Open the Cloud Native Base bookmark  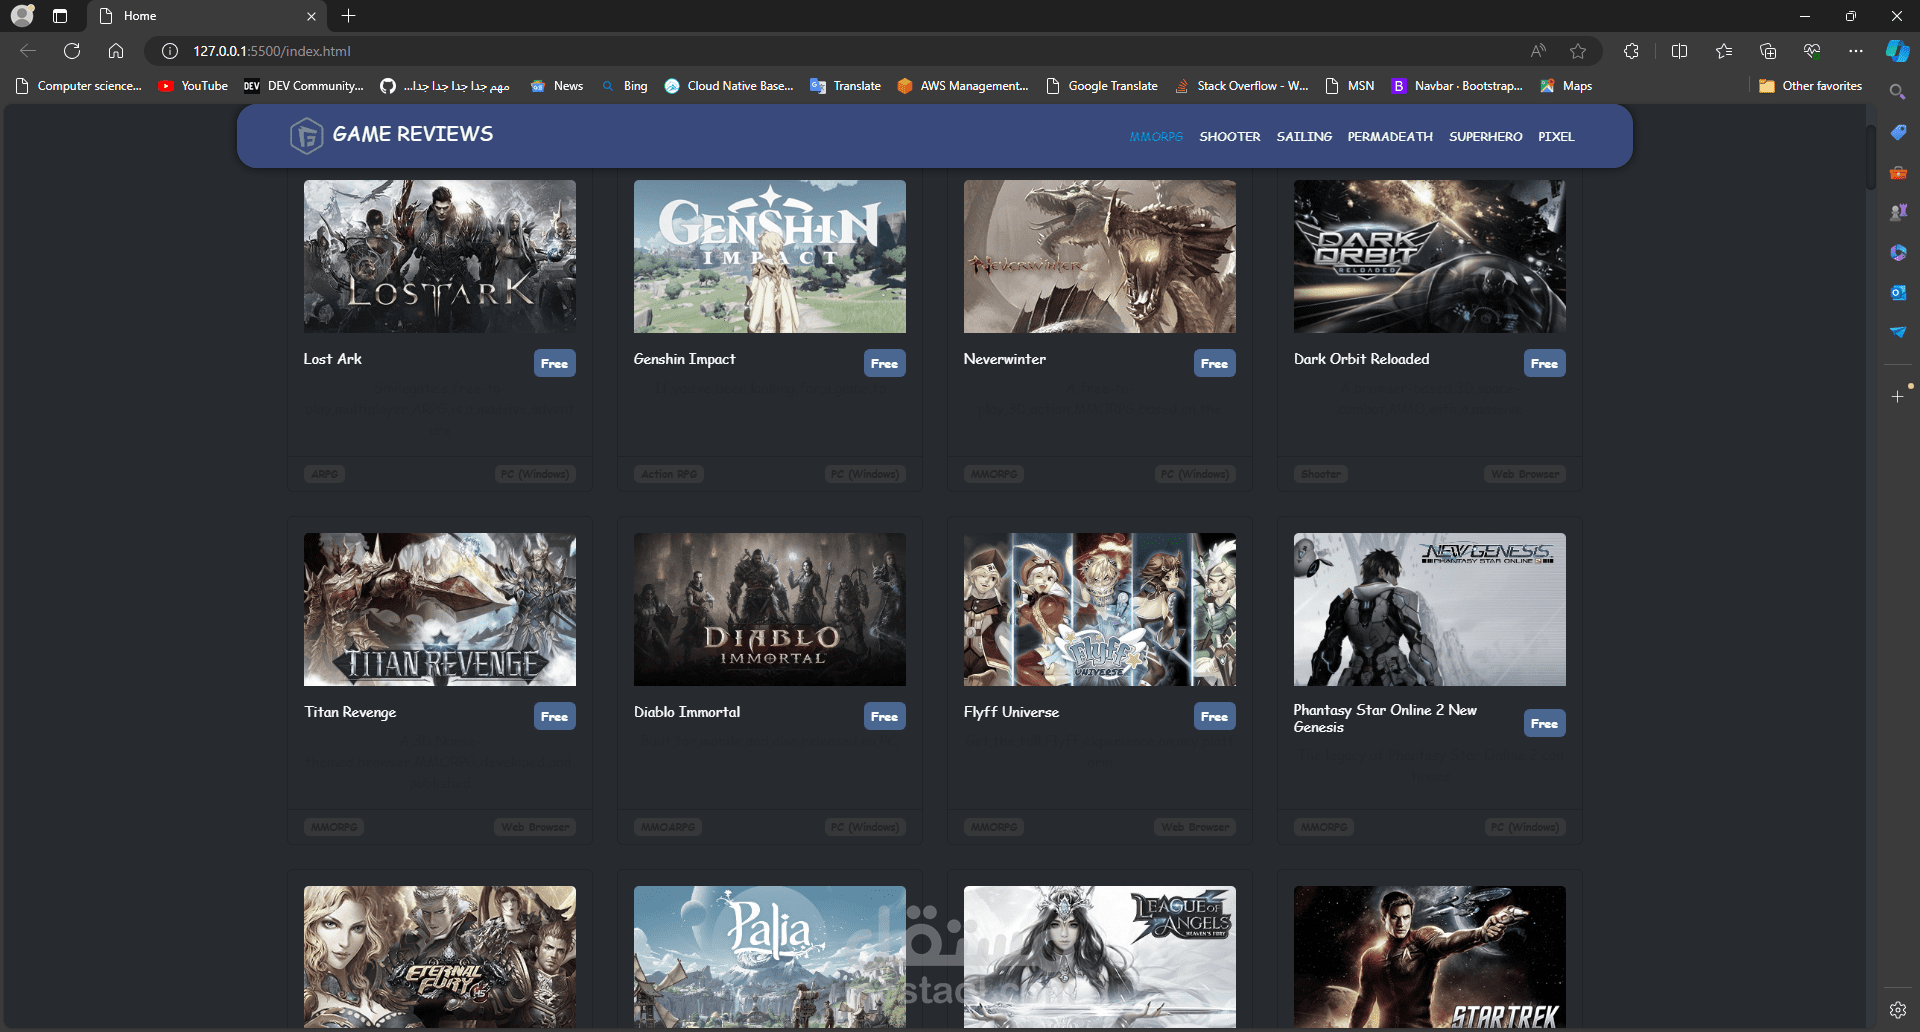click(x=729, y=86)
